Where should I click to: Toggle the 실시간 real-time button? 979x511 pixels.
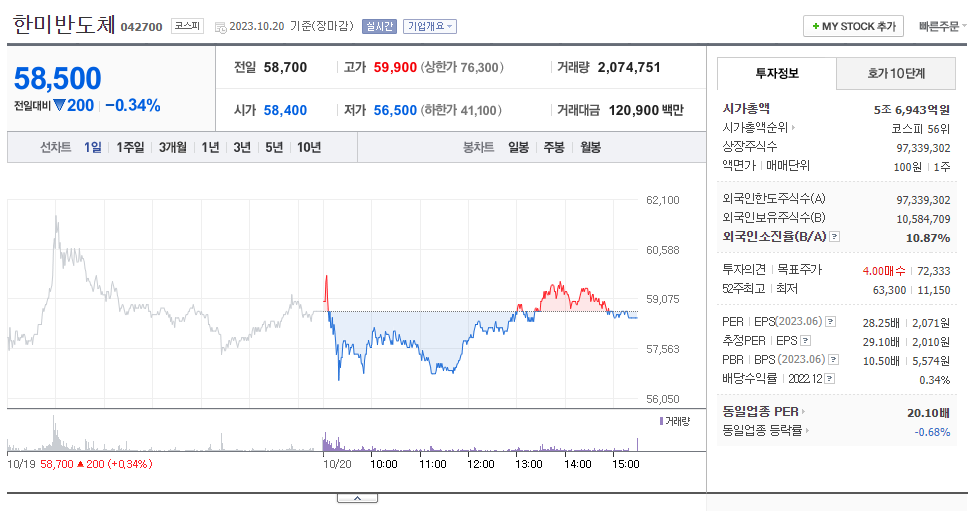(x=379, y=26)
